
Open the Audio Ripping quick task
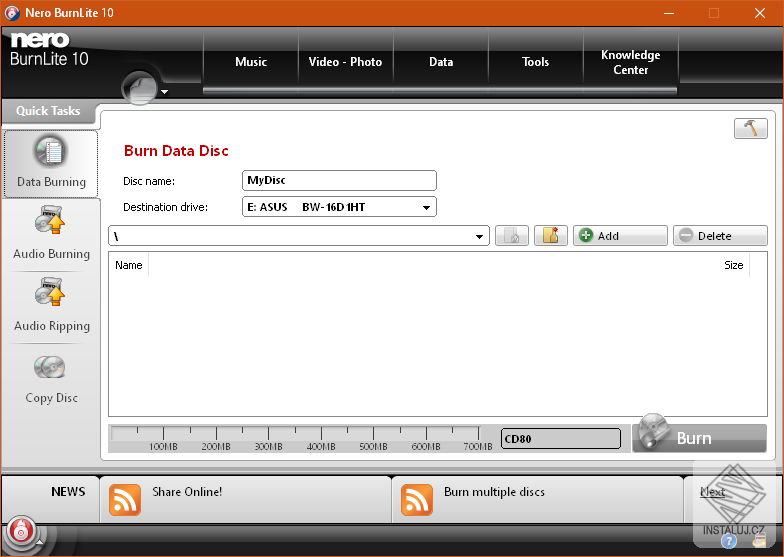pyautogui.click(x=51, y=306)
